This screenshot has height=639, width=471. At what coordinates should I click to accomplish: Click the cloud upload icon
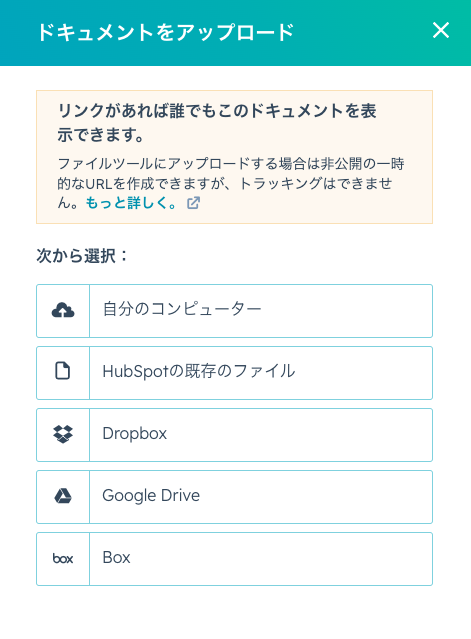click(63, 311)
